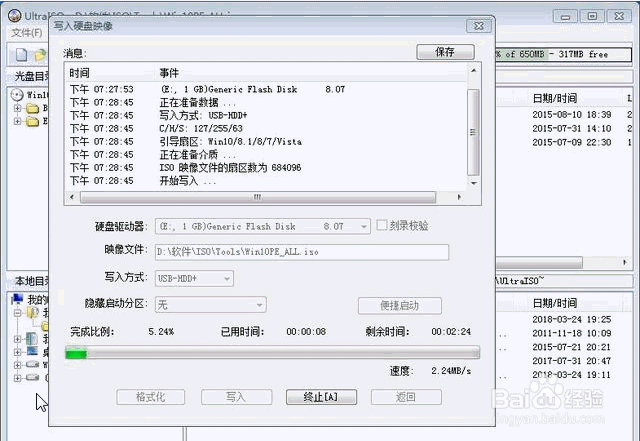Click the green write progress bar
This screenshot has width=640, height=441.
273,353
